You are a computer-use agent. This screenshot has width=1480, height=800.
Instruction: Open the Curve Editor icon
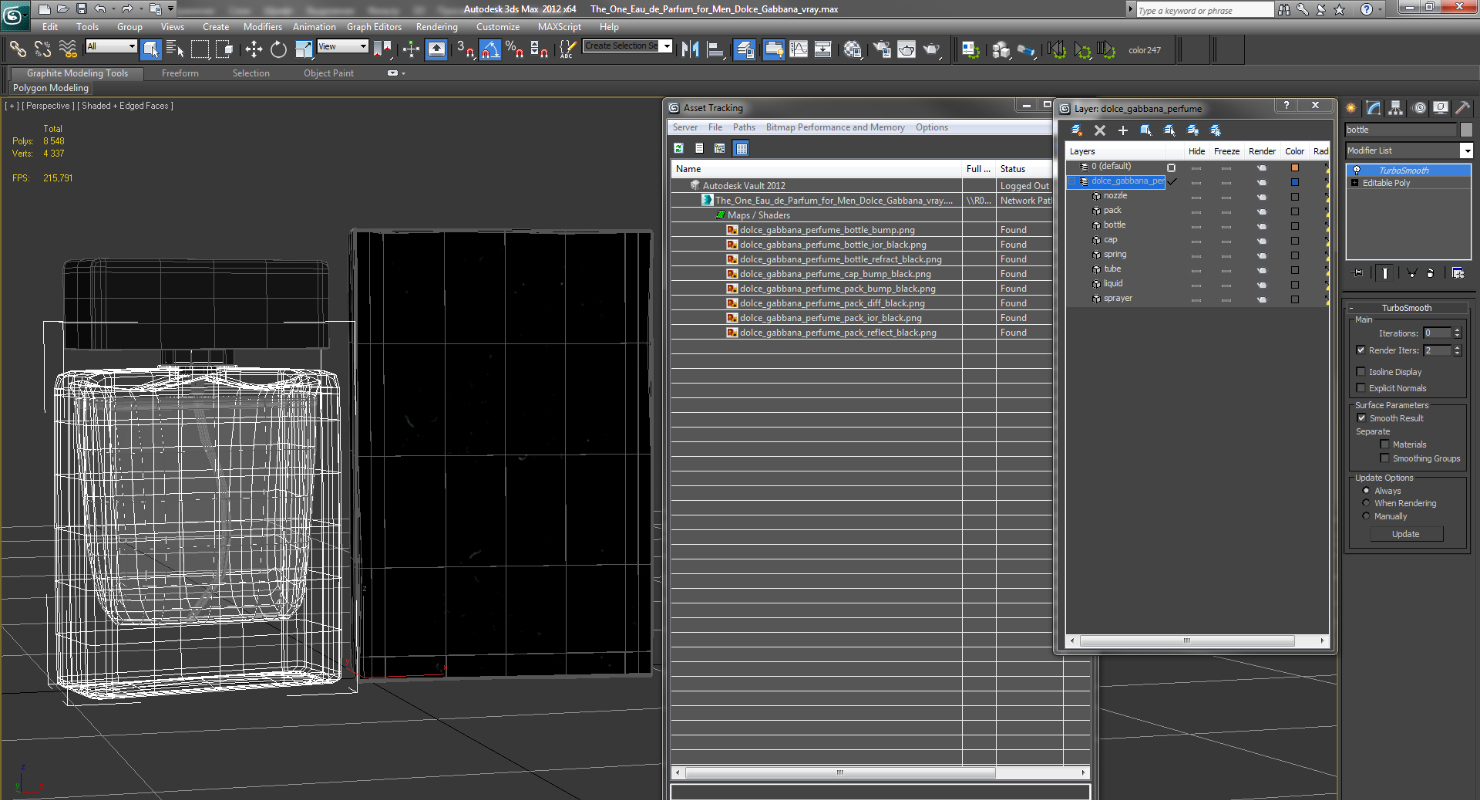click(799, 48)
